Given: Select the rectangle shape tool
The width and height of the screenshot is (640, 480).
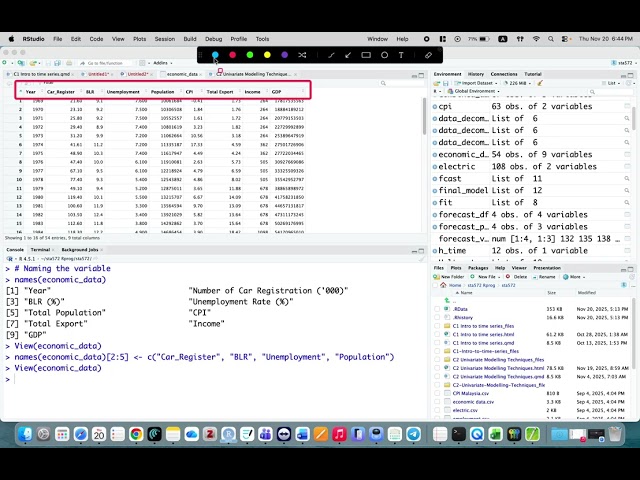Looking at the screenshot, I should click(366, 55).
